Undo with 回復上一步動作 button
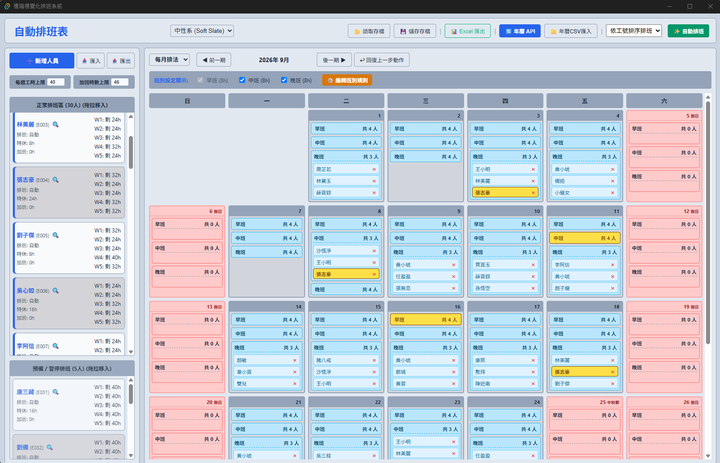Viewport: 720px width, 463px height. click(382, 60)
